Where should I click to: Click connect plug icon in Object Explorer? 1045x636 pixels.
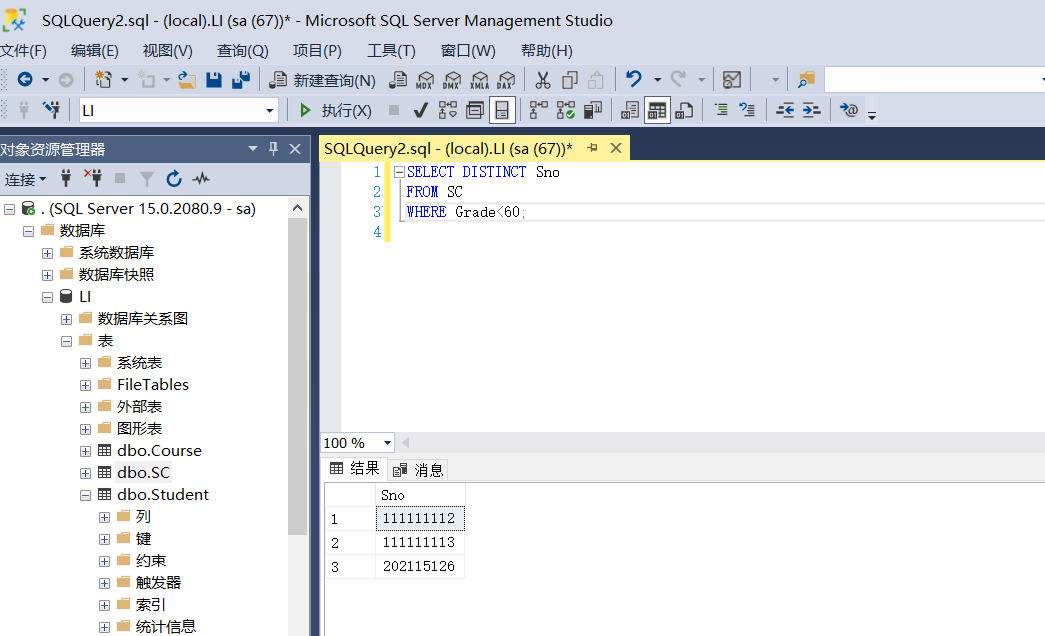point(65,178)
